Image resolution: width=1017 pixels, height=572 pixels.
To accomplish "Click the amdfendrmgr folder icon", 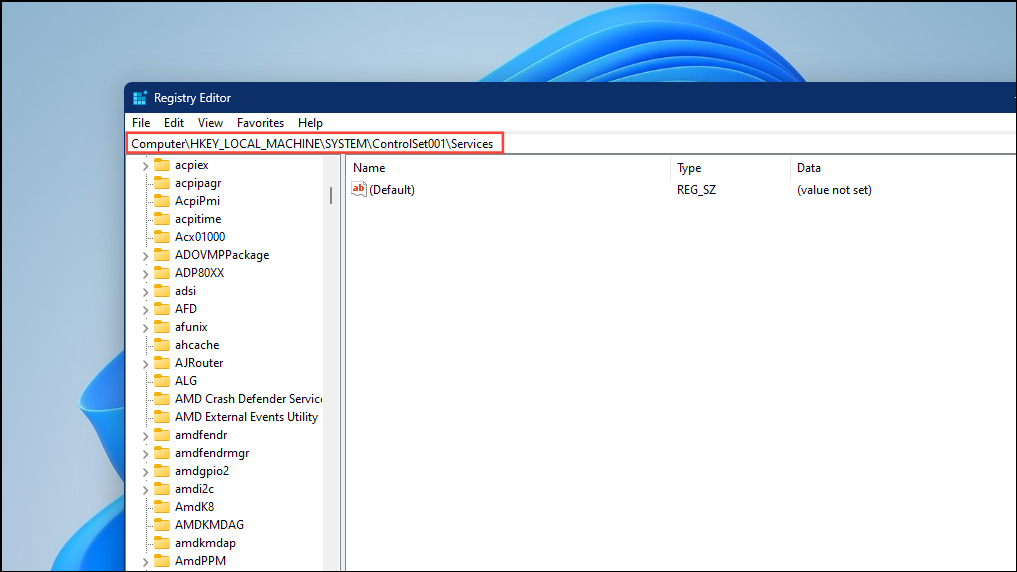I will 162,453.
